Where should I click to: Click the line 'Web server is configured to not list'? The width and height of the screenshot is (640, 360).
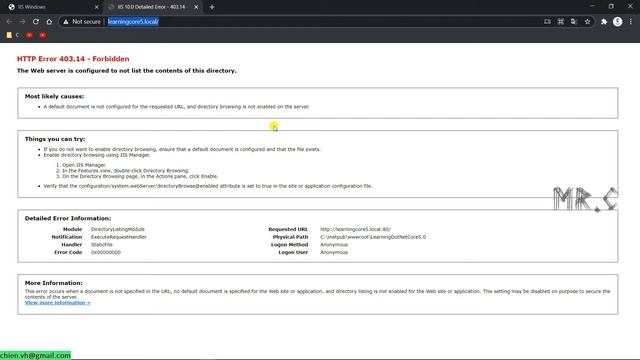click(127, 71)
